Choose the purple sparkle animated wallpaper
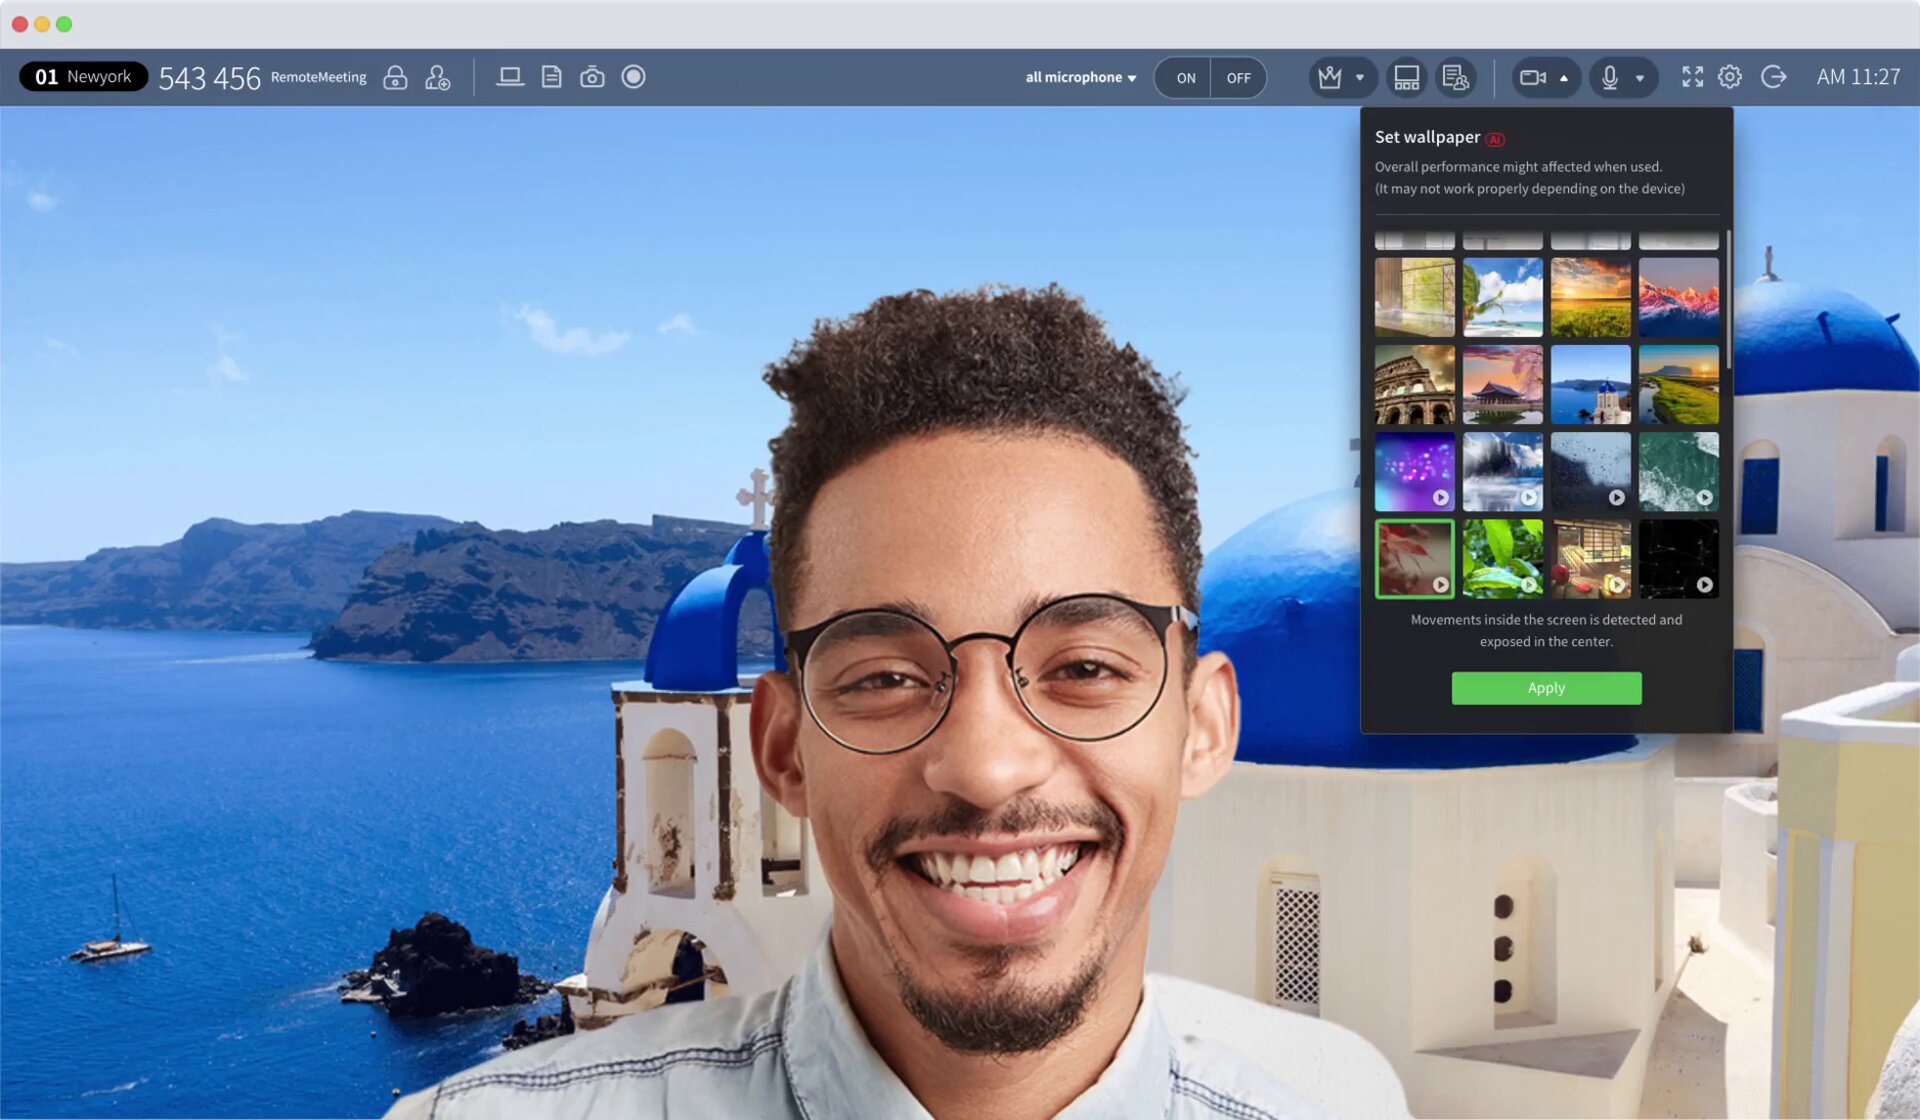 click(x=1414, y=472)
